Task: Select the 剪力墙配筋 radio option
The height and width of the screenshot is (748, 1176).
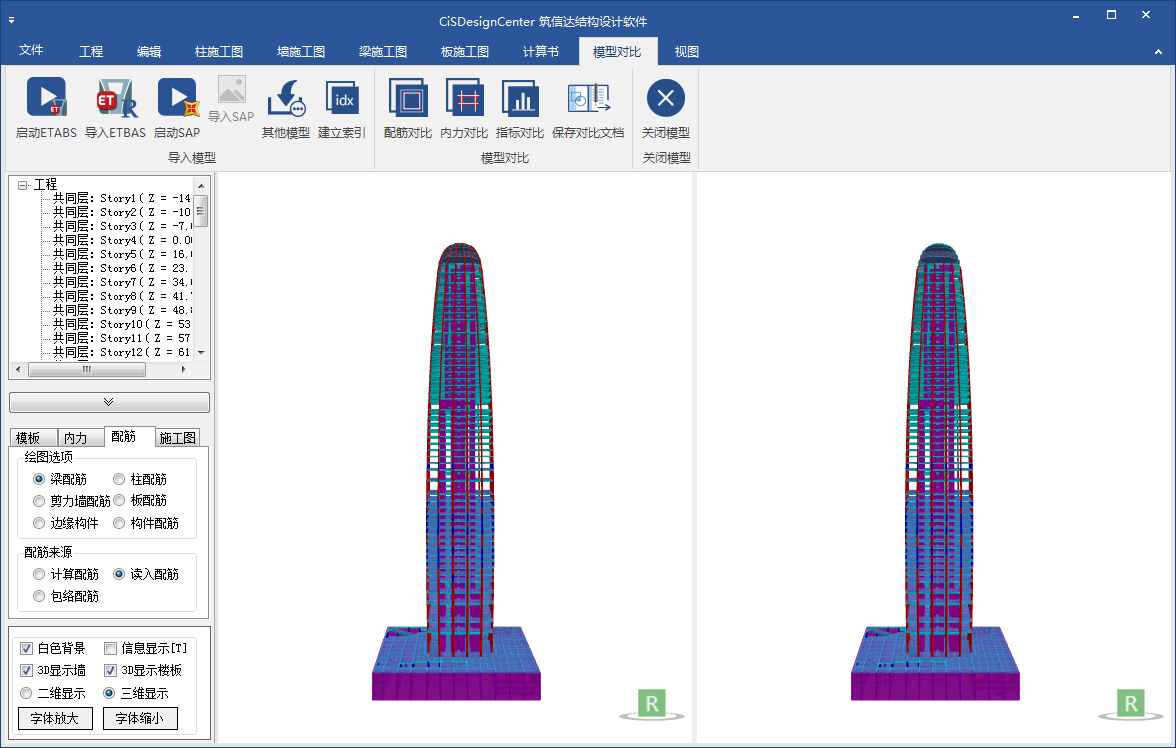Action: click(x=39, y=500)
